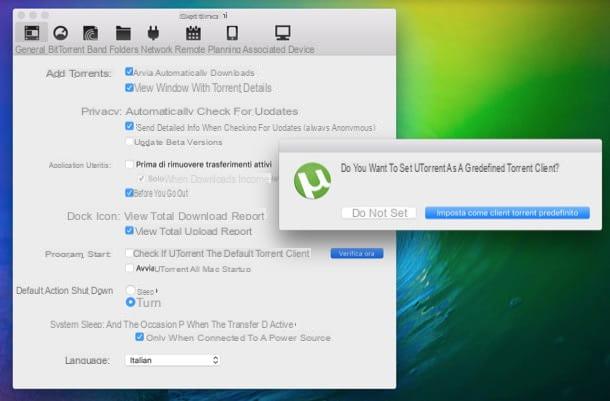
Task: Open the Remote calendar-style icon
Action: (193, 33)
